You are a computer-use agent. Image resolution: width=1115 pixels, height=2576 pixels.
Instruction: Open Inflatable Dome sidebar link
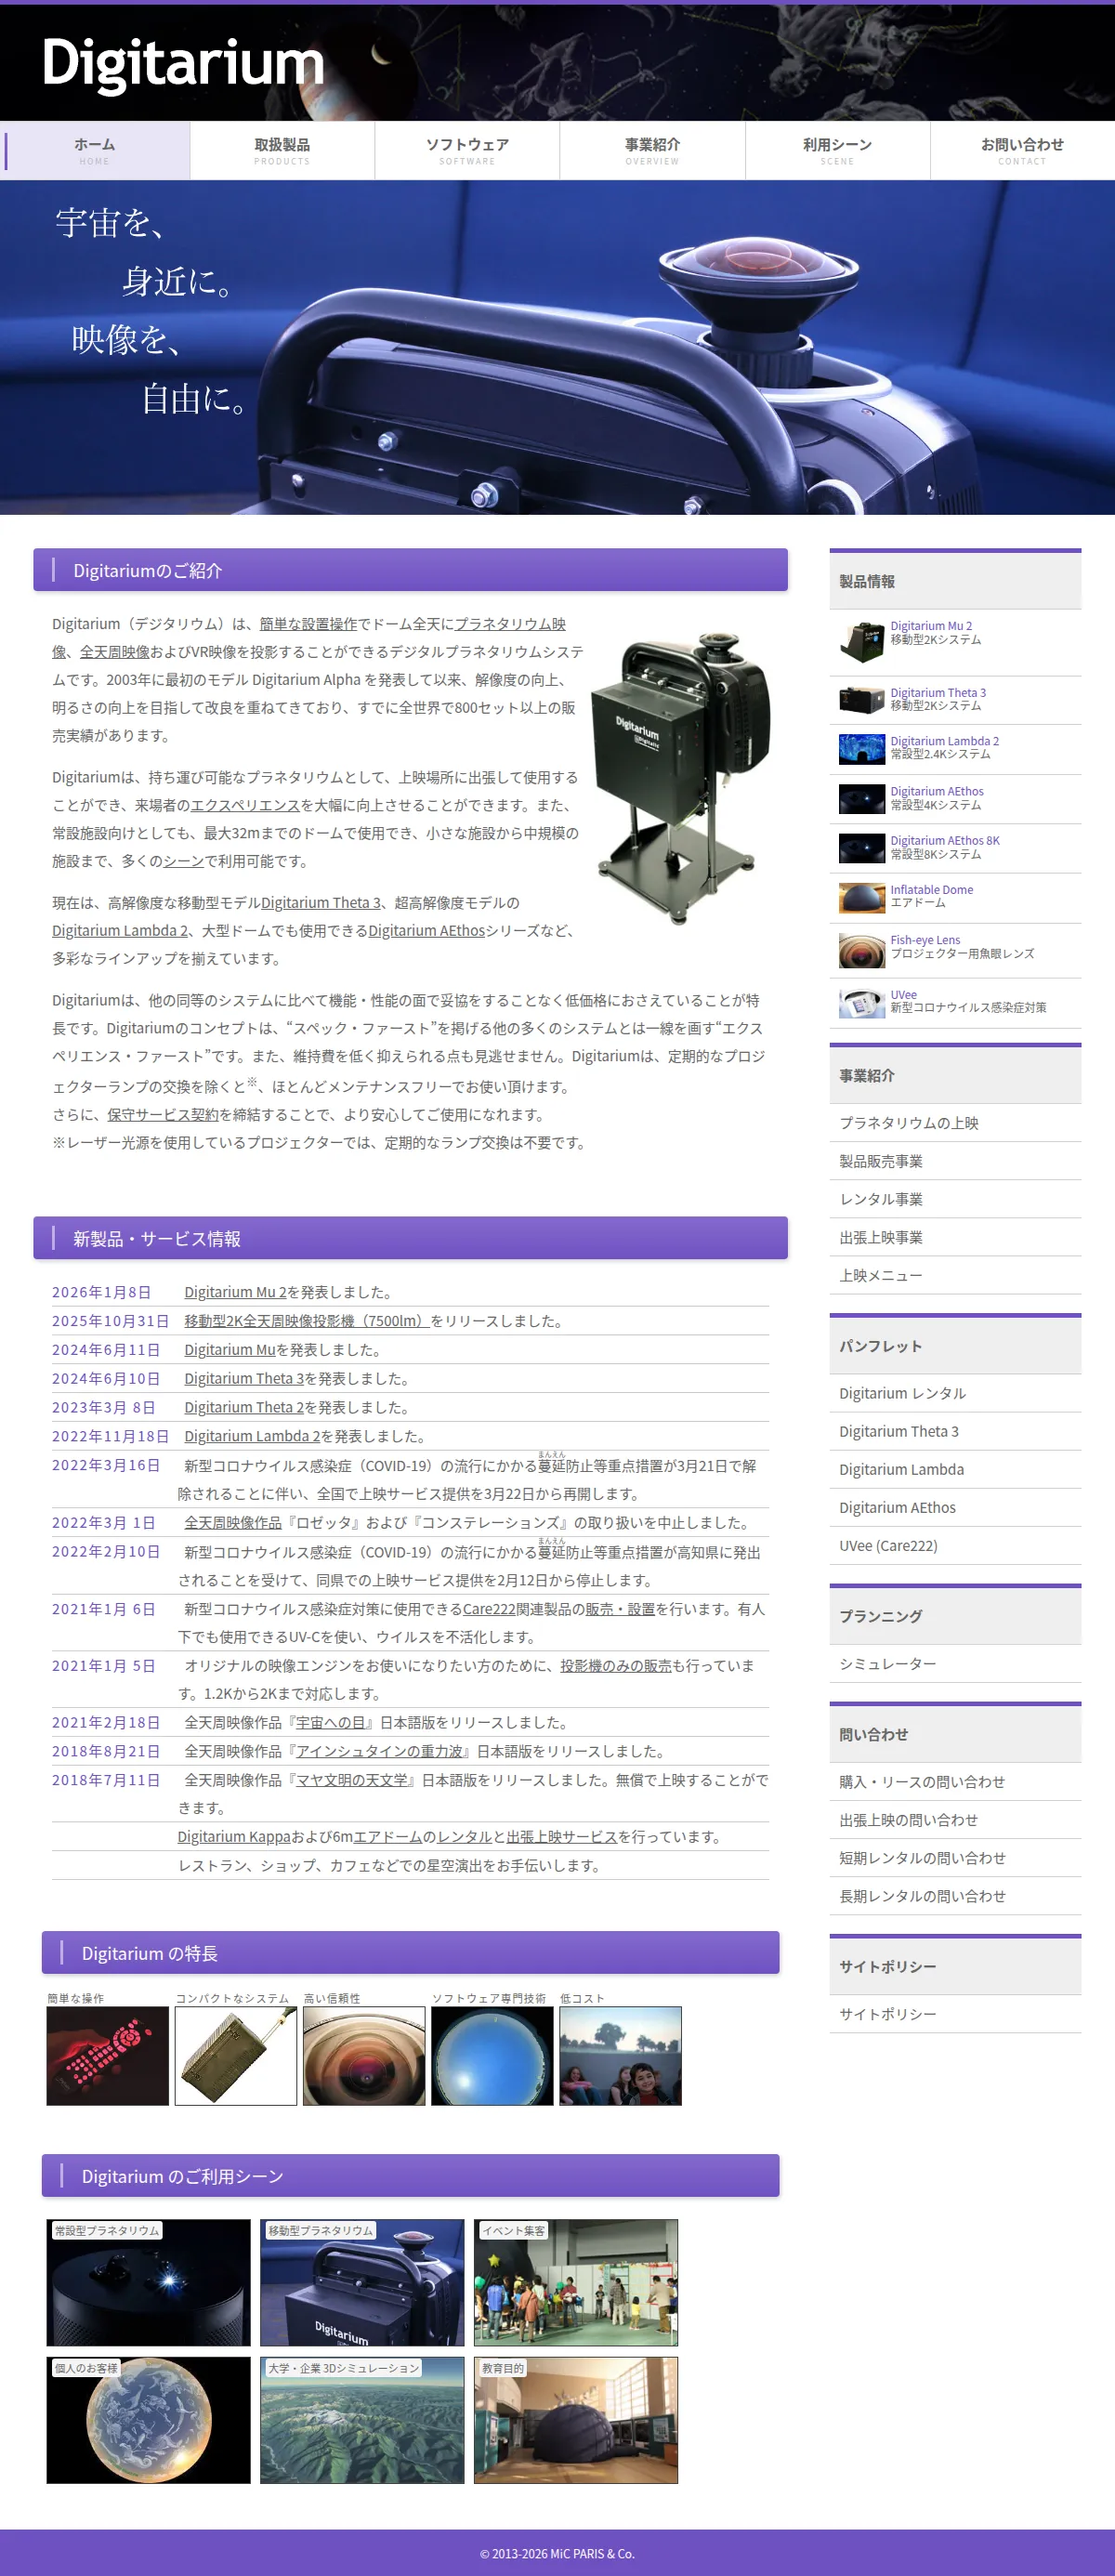(x=932, y=890)
